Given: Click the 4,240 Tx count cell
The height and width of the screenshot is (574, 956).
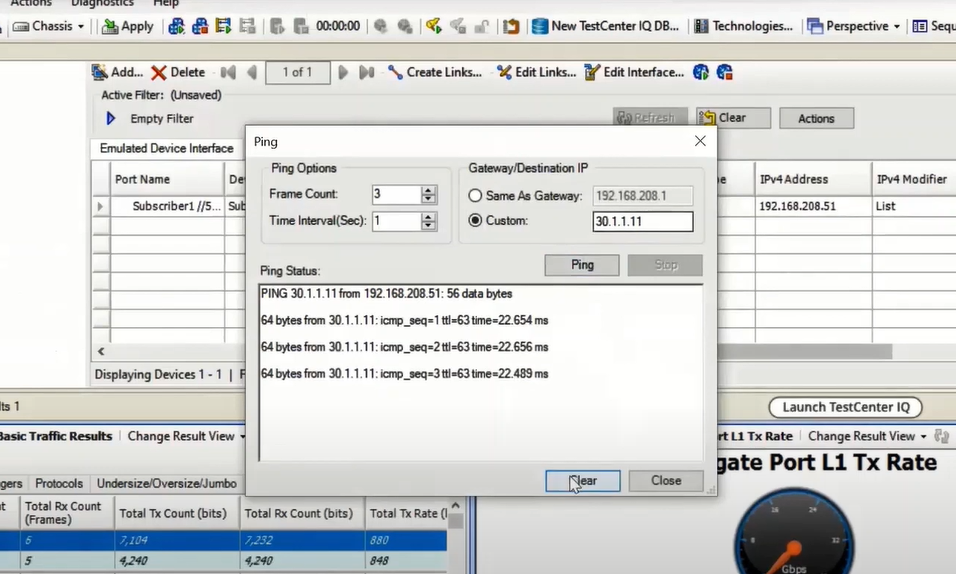Looking at the screenshot, I should 177,561.
